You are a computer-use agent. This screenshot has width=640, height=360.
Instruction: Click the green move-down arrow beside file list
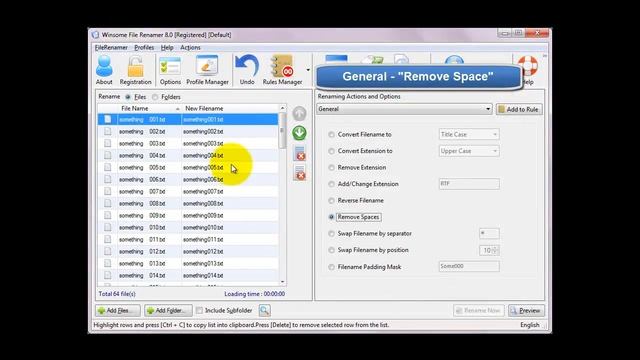coord(299,133)
